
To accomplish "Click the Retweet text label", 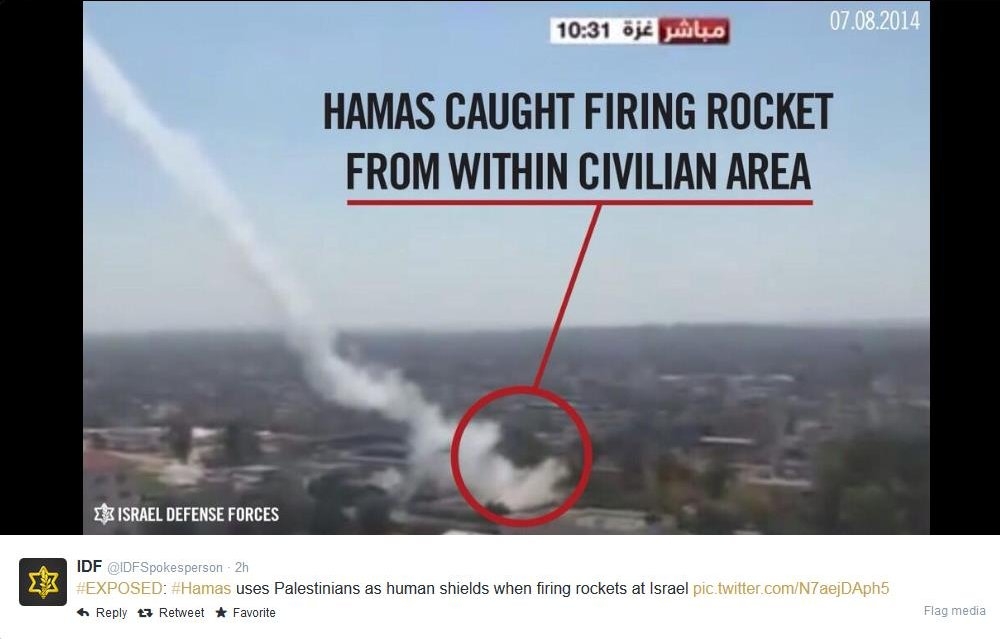I will [182, 613].
